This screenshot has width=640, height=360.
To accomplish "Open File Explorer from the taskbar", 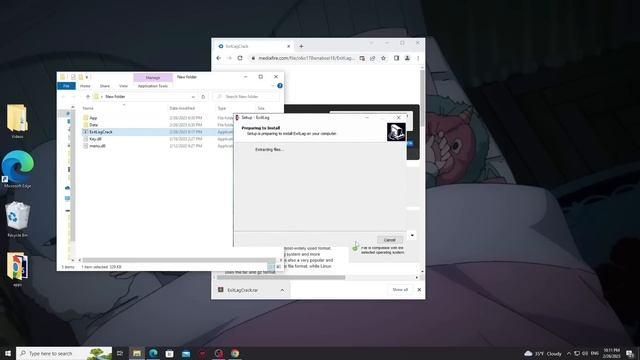I will (x=137, y=353).
